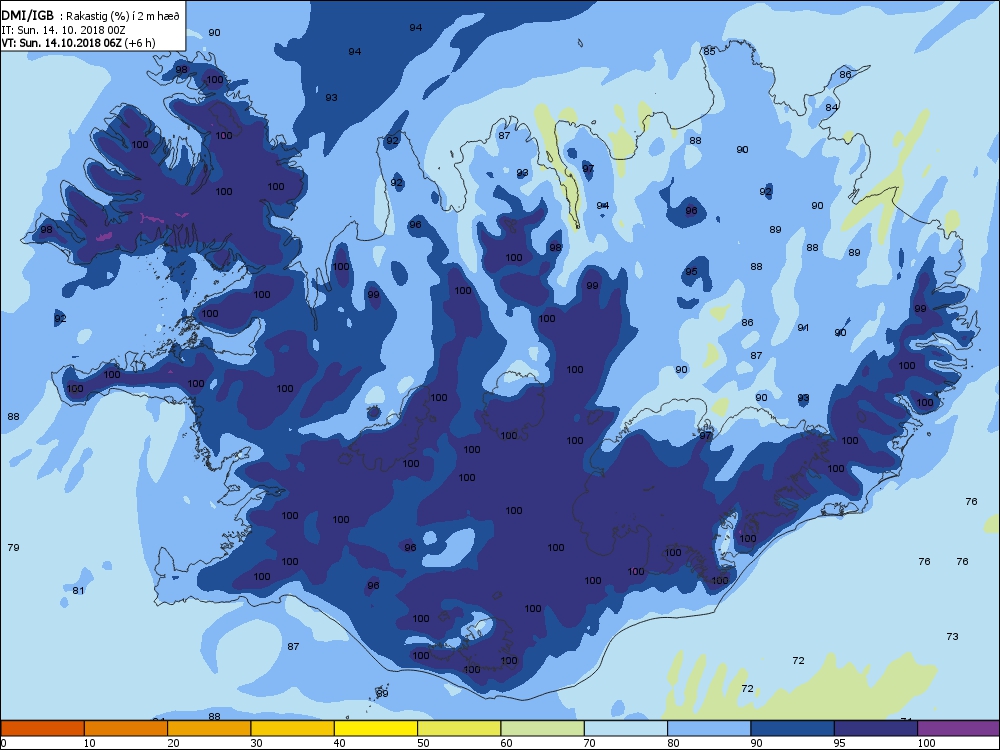Click the humidity value '84' on the map
The width and height of the screenshot is (1000, 750).
click(x=832, y=108)
